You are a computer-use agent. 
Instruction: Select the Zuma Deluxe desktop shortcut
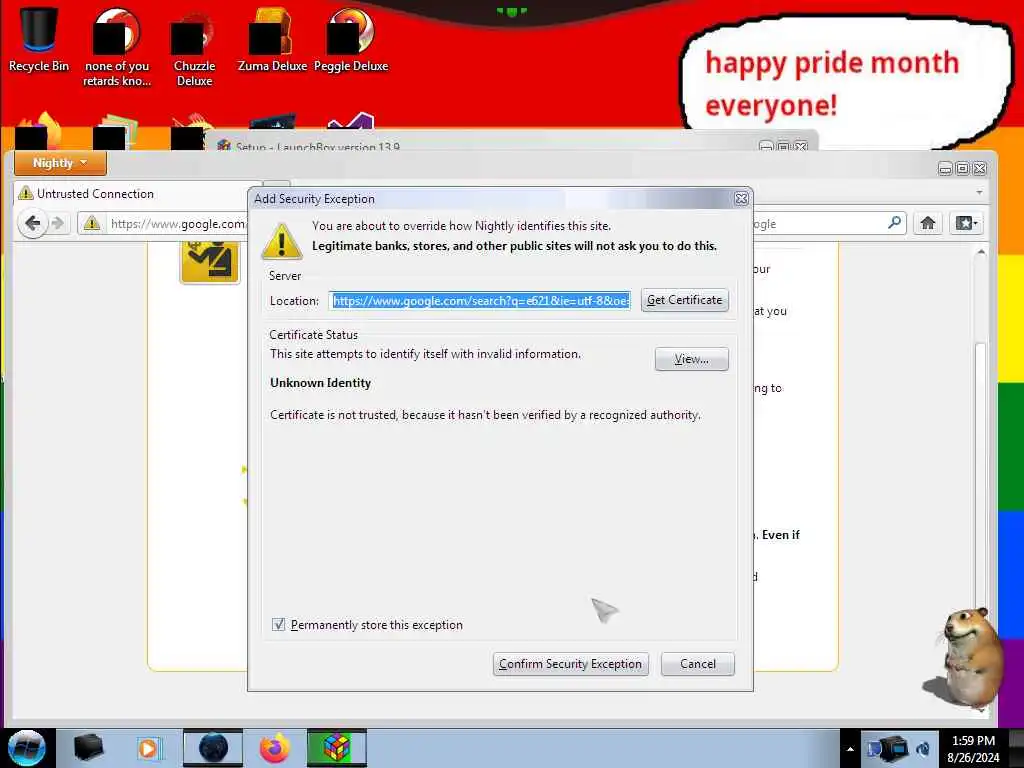coord(272,39)
